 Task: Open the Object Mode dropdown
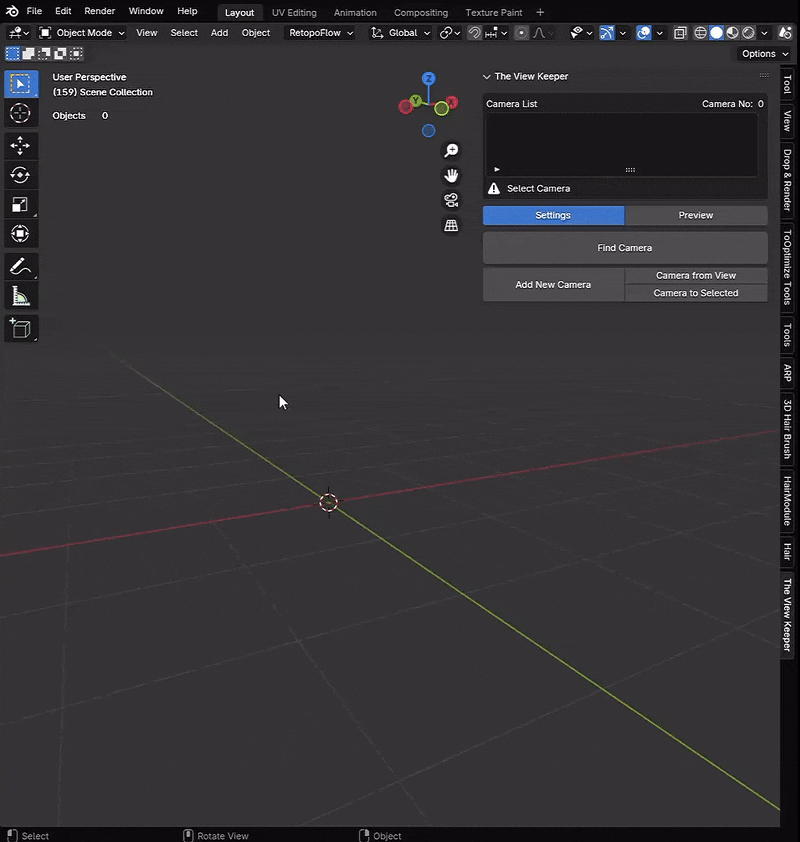(82, 33)
